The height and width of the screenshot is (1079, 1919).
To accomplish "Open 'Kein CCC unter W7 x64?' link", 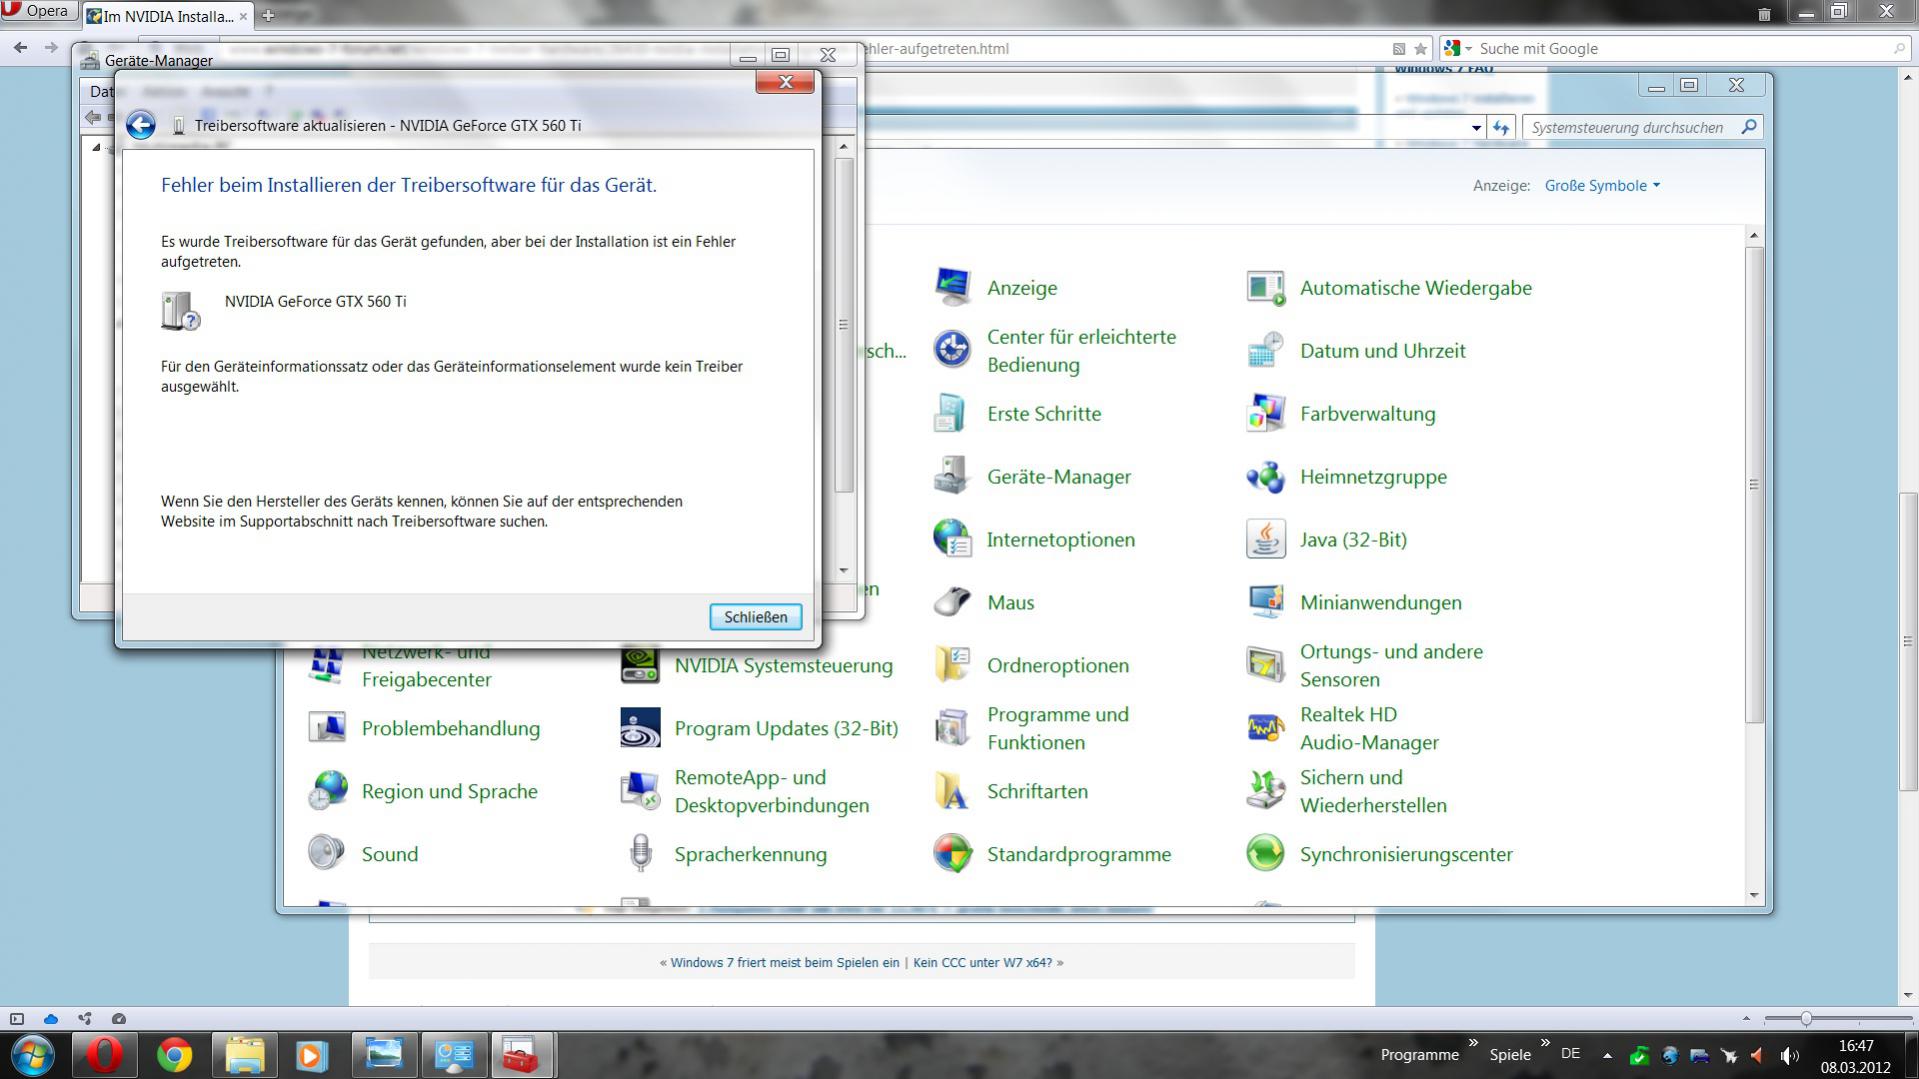I will click(x=983, y=963).
